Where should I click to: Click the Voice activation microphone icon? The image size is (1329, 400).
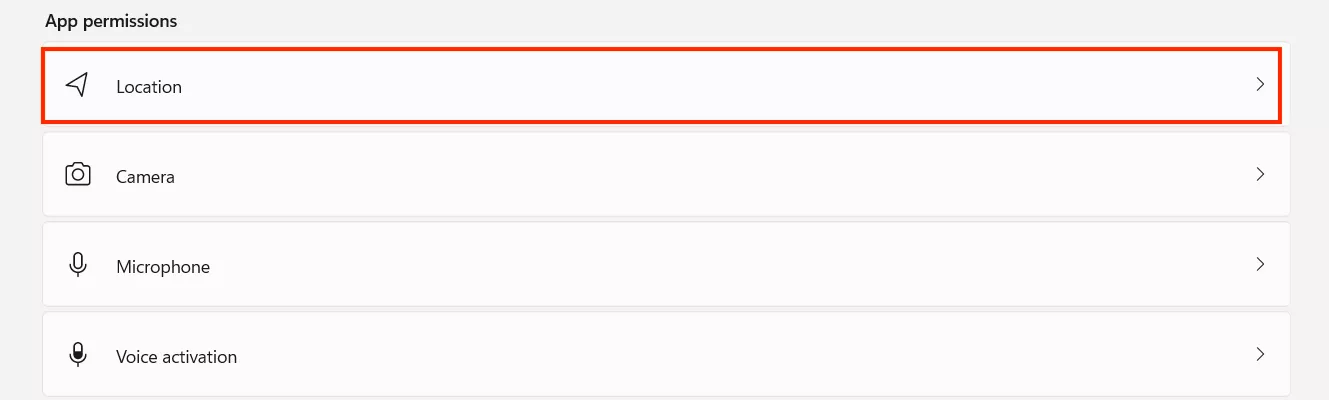pyautogui.click(x=77, y=355)
